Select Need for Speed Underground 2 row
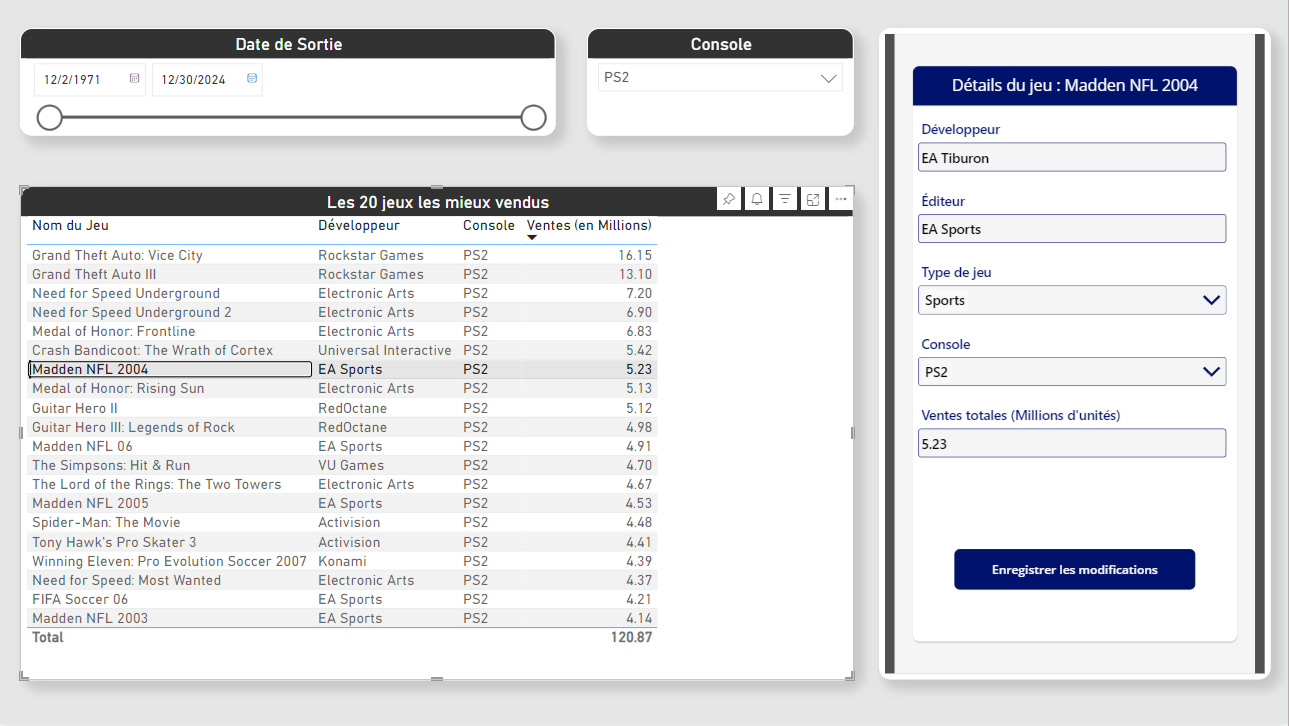1289x726 pixels. (341, 312)
